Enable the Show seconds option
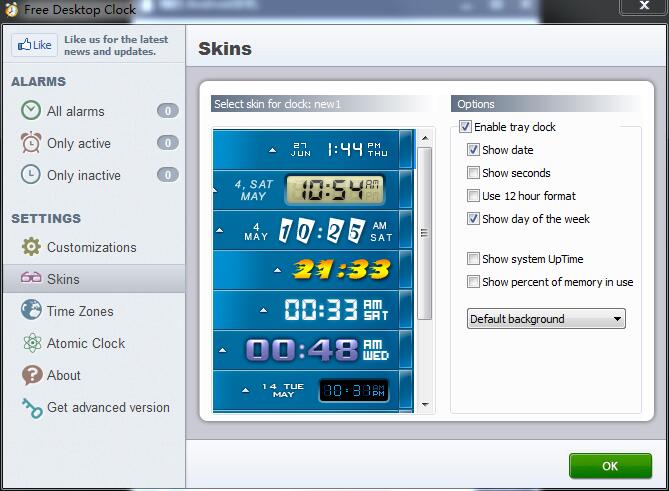 pos(474,173)
